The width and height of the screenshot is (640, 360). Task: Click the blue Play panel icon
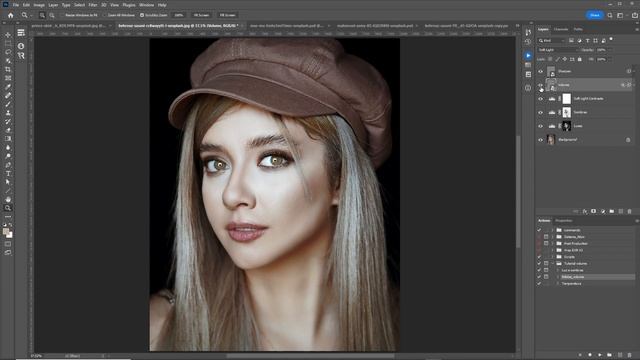click(x=528, y=55)
